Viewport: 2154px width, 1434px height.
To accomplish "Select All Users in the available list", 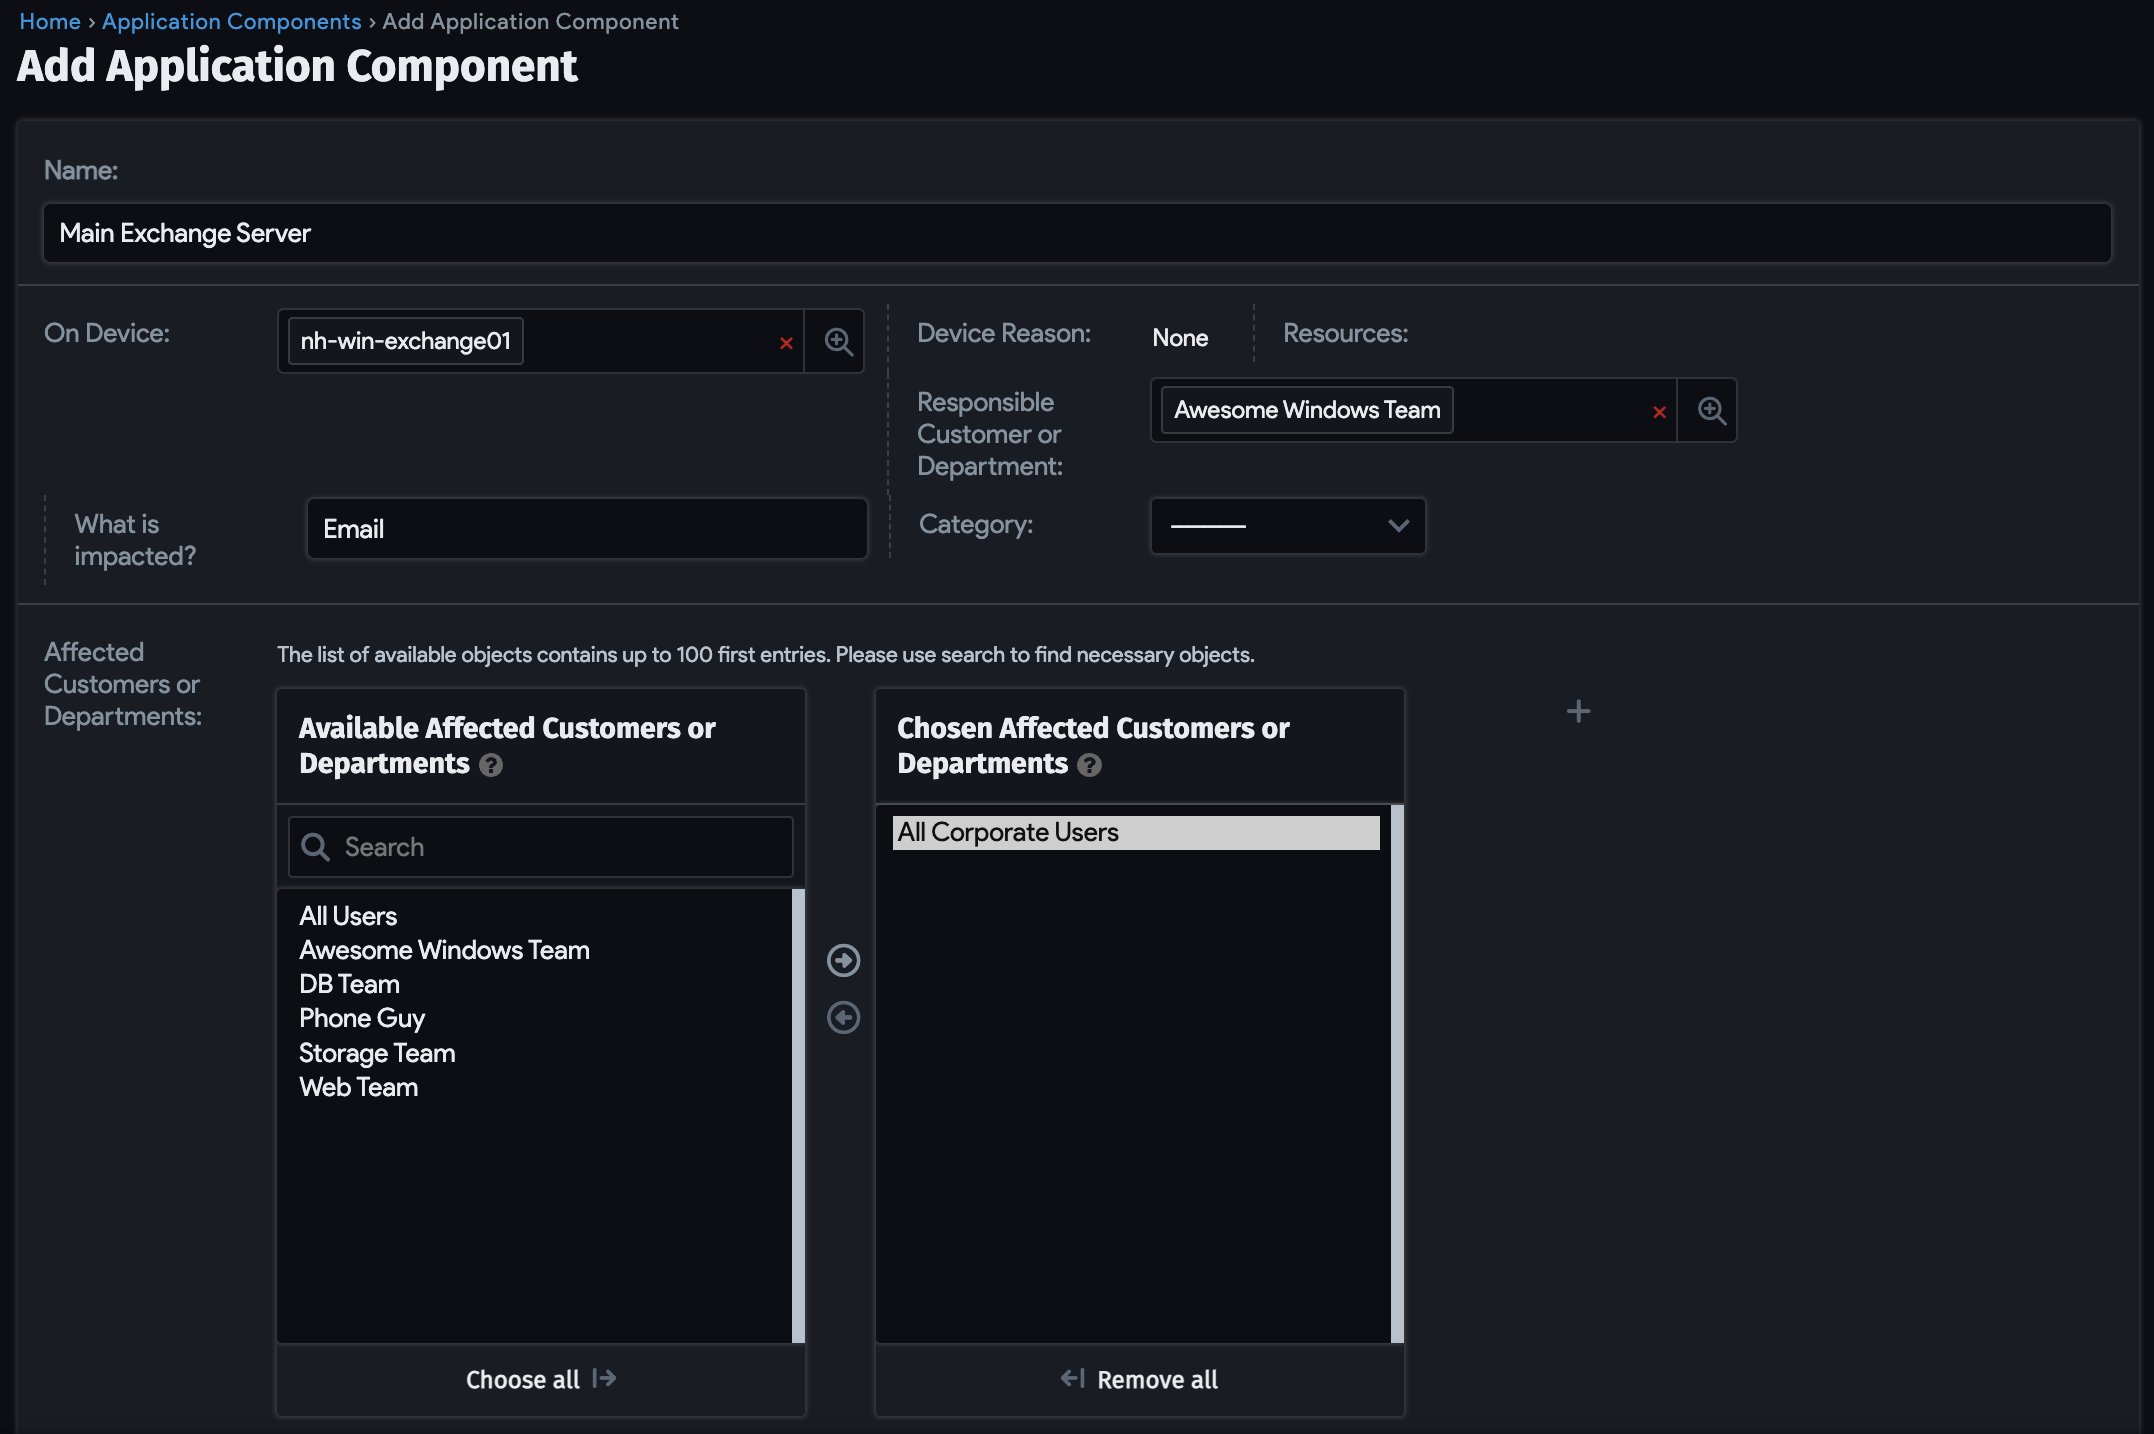I will (x=347, y=915).
